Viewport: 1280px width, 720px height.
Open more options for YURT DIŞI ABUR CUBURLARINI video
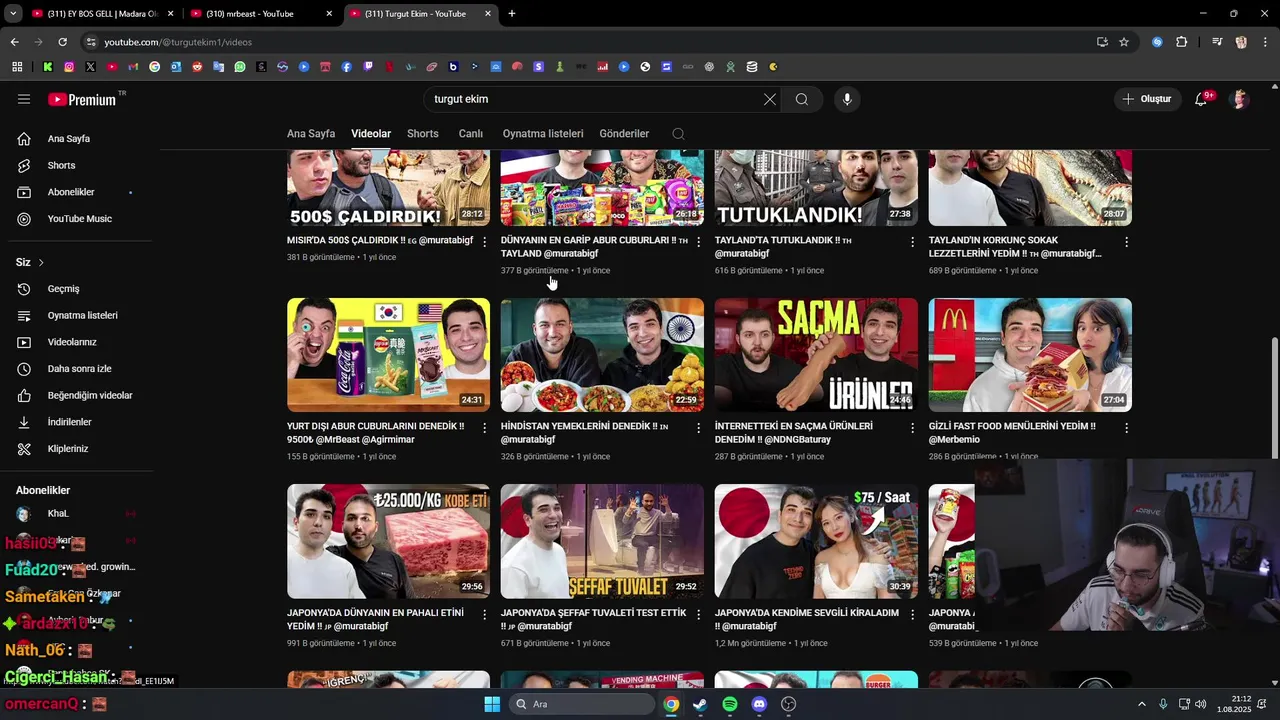[x=485, y=428]
